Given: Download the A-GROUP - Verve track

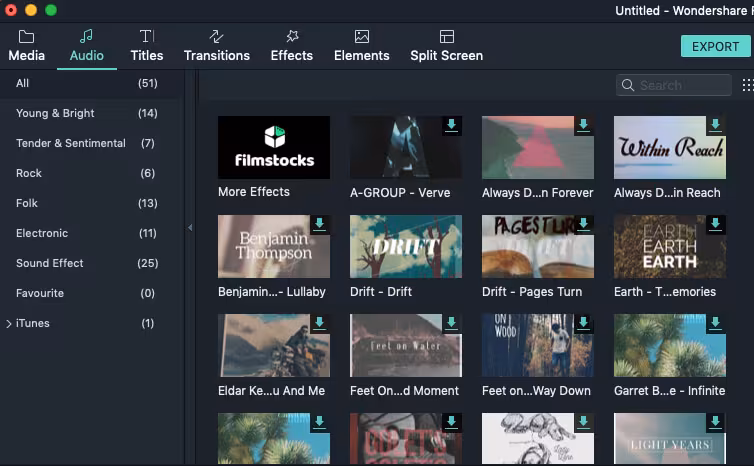Looking at the screenshot, I should (452, 126).
